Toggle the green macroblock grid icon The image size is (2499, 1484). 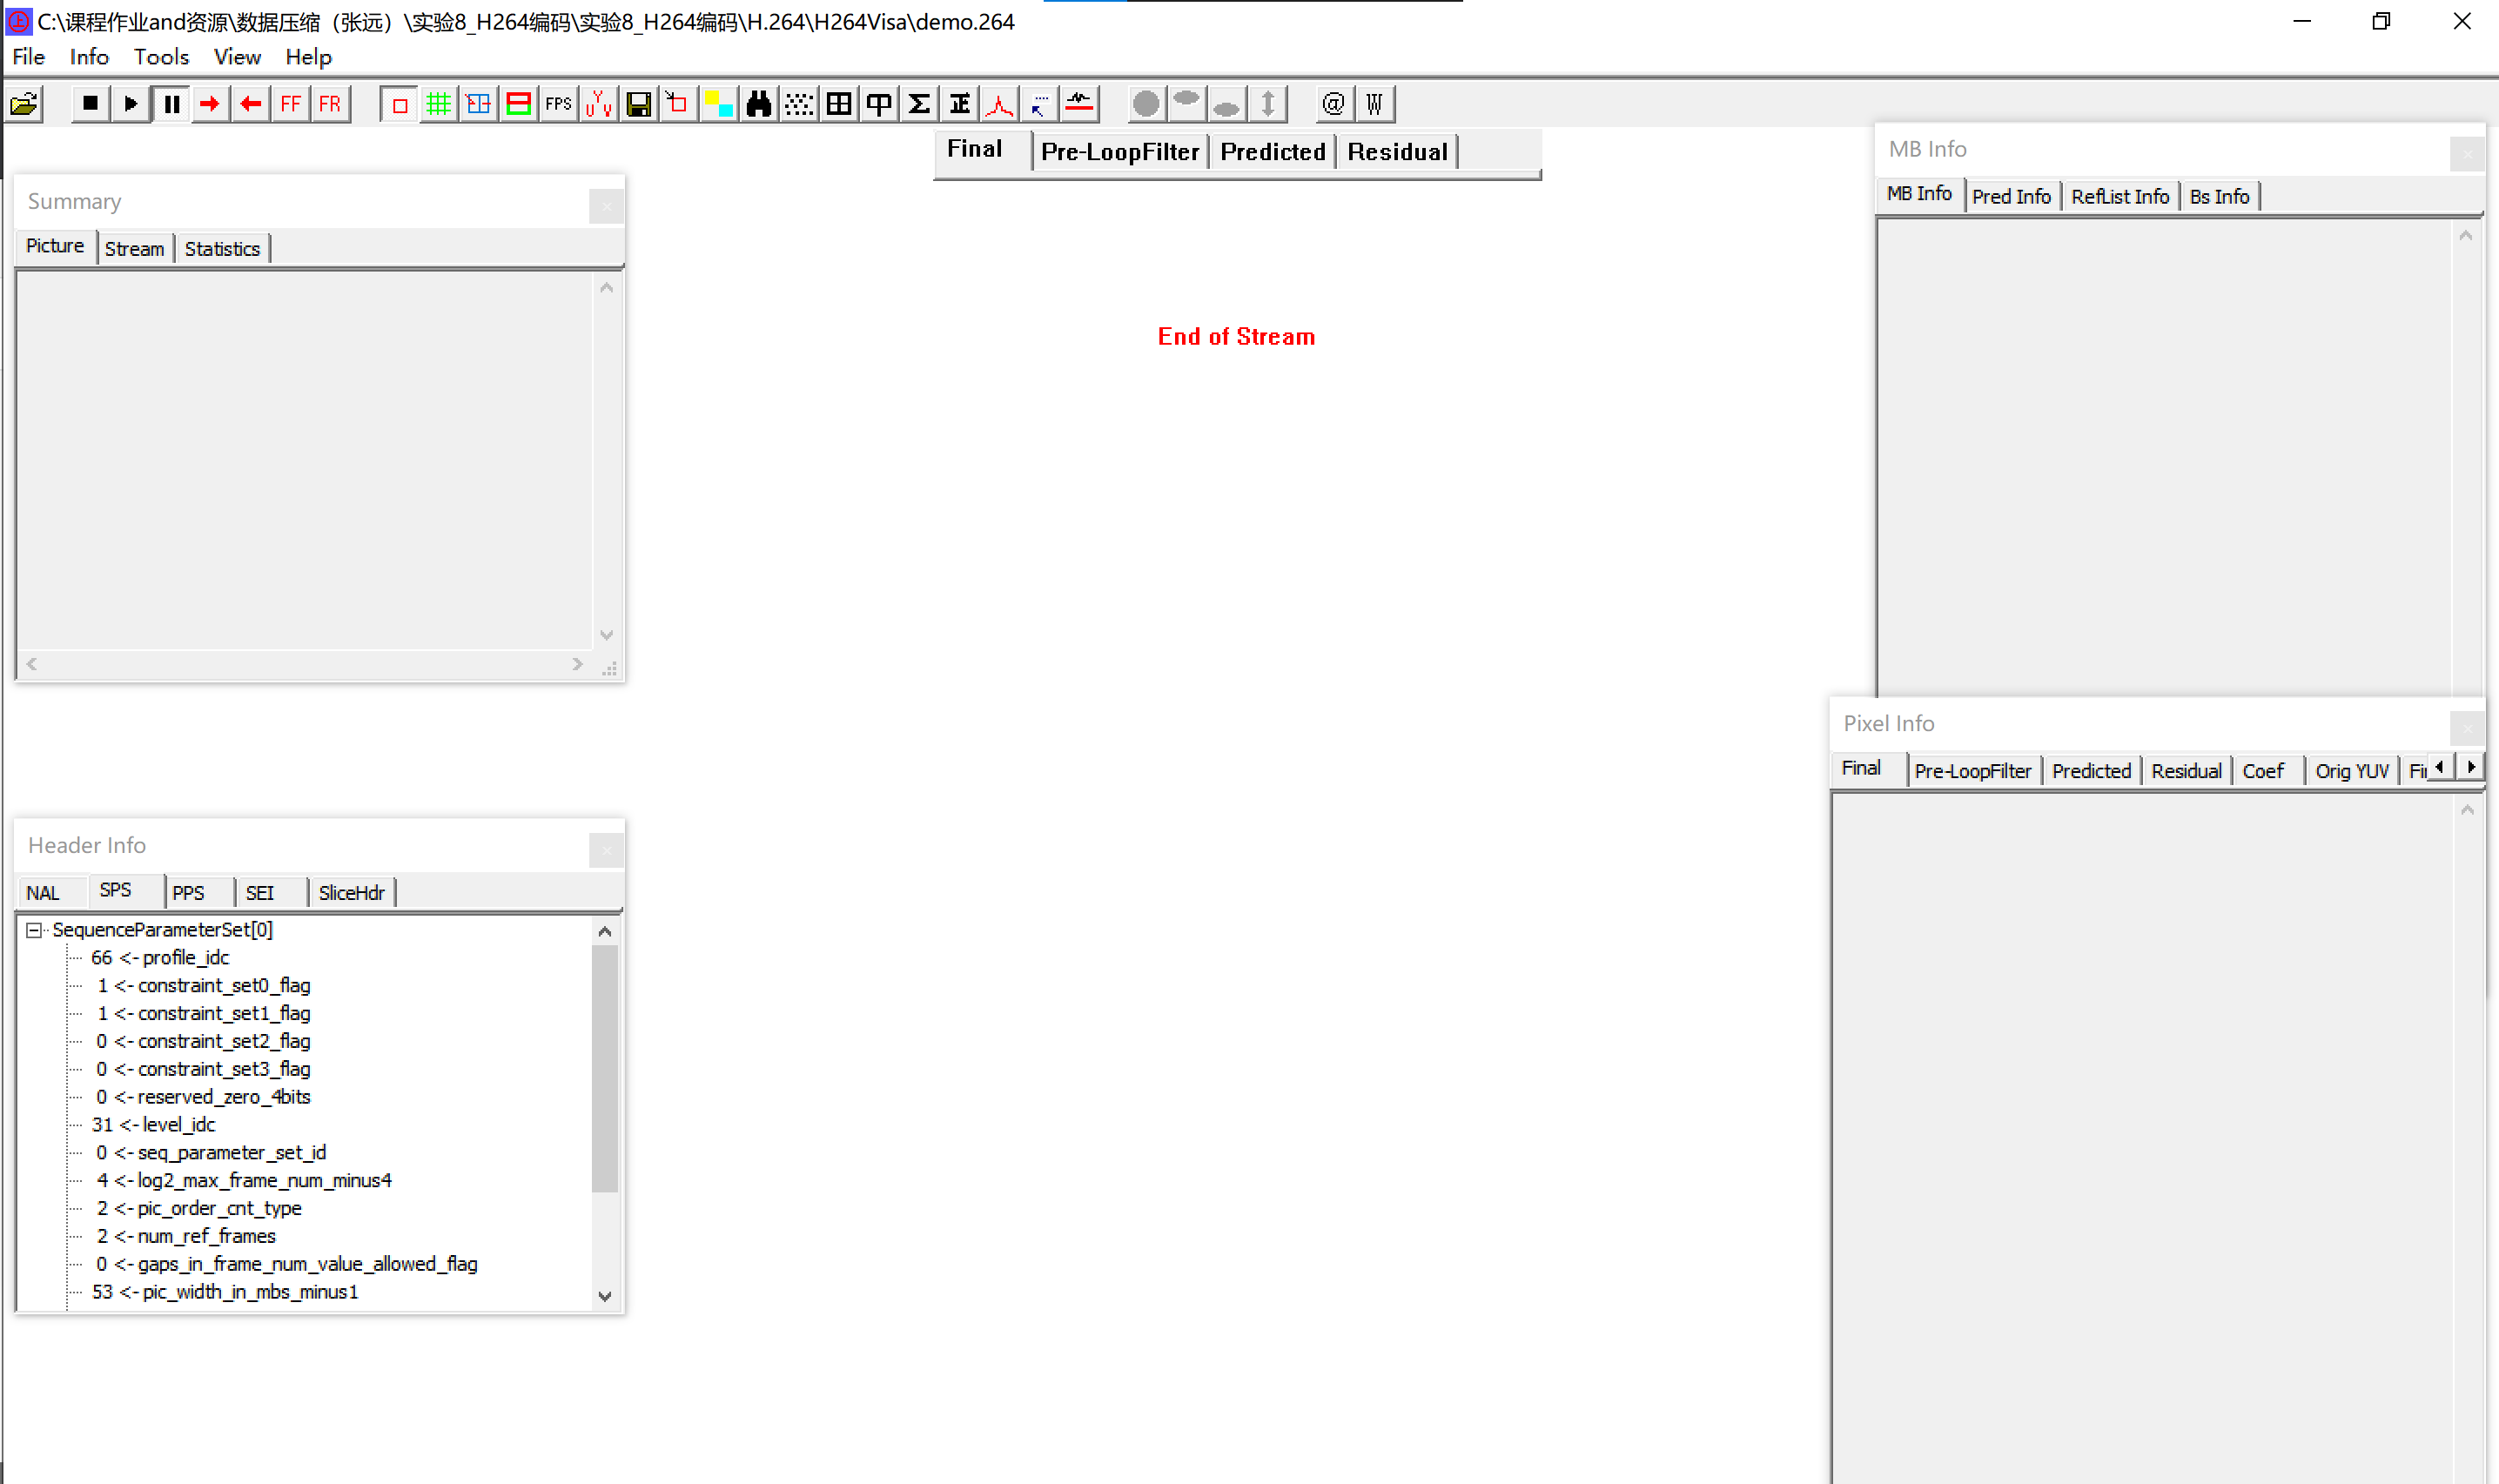438,104
